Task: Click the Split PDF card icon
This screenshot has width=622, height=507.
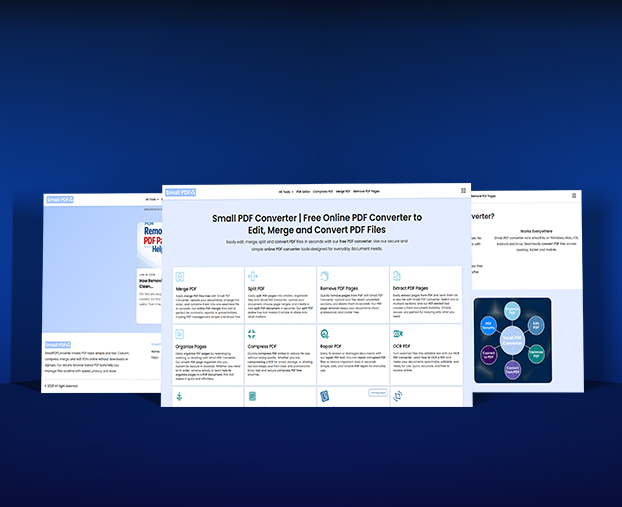Action: tap(253, 276)
